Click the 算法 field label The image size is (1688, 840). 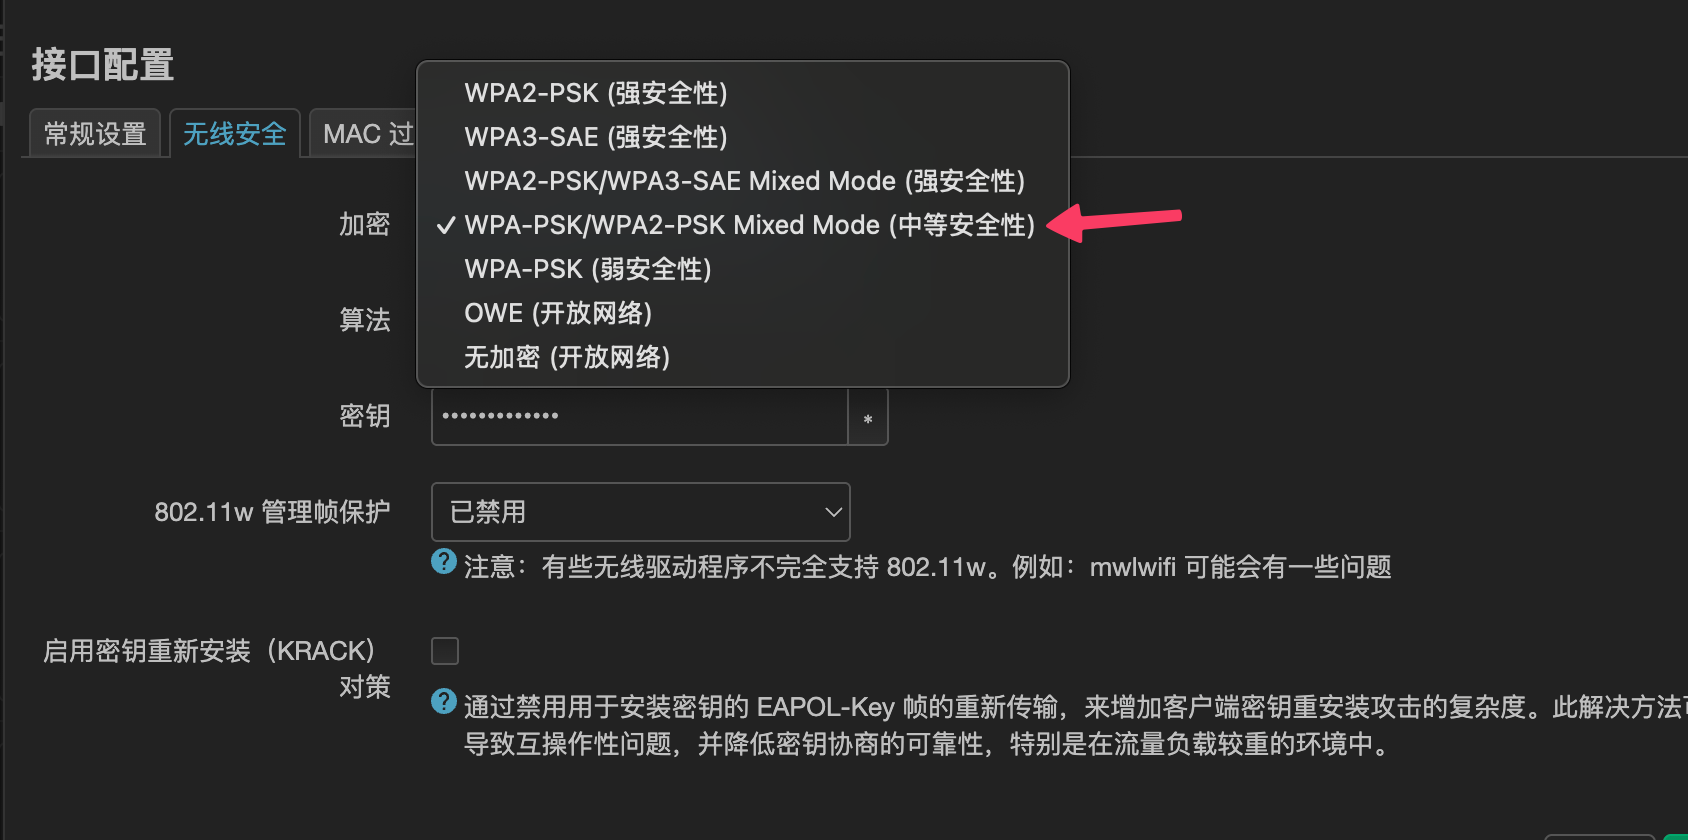[364, 320]
